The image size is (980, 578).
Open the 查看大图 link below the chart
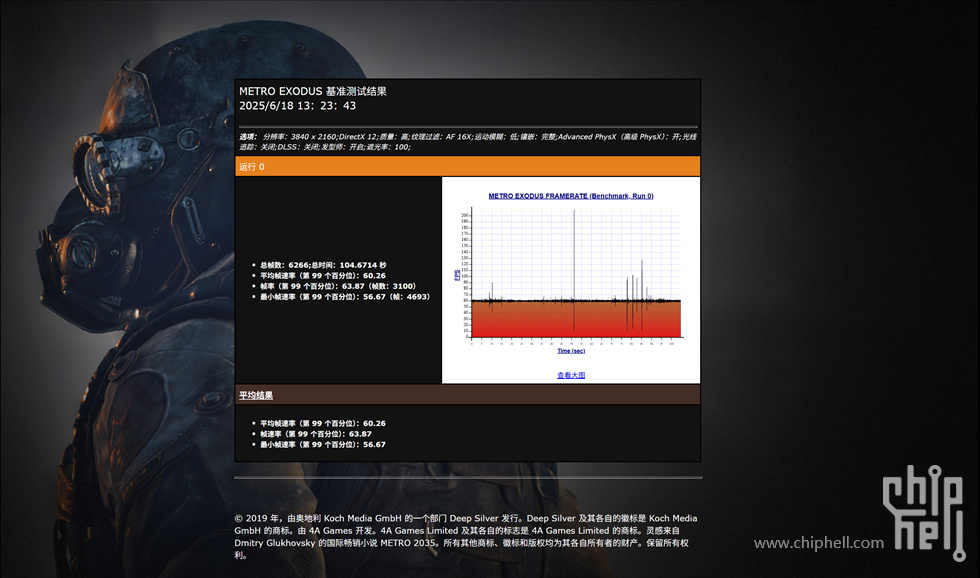(x=571, y=375)
